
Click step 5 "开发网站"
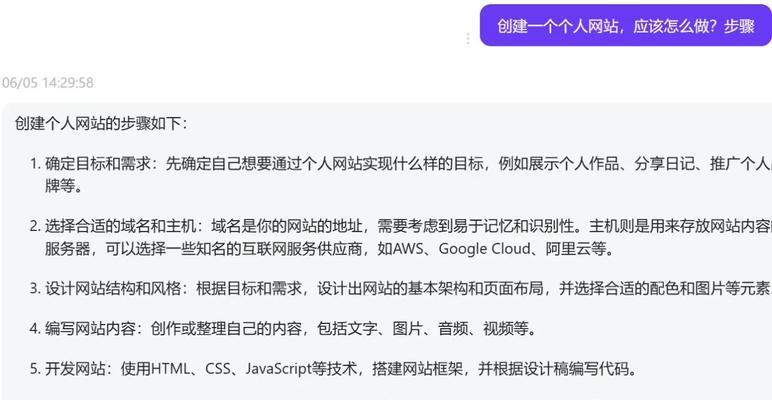[x=75, y=368]
